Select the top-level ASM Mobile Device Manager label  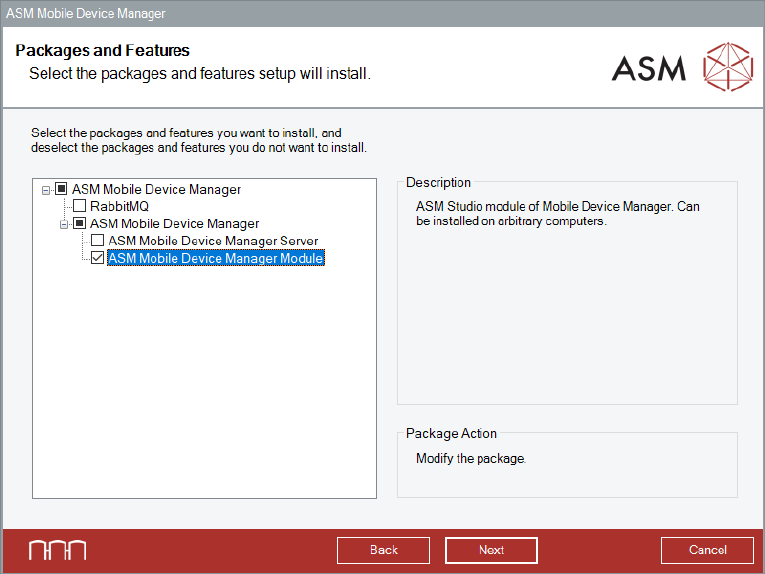[157, 189]
